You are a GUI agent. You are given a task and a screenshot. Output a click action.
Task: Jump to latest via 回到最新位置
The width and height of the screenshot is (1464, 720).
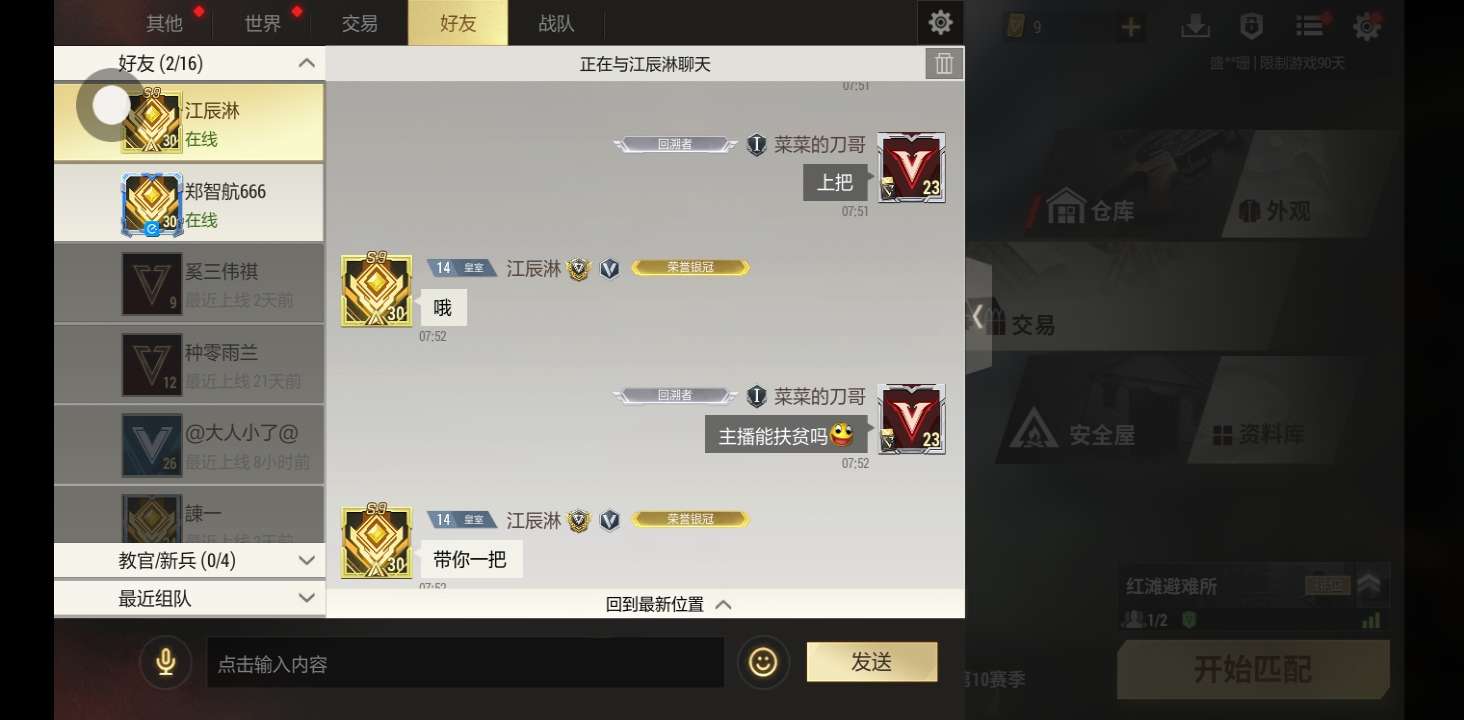pos(669,604)
